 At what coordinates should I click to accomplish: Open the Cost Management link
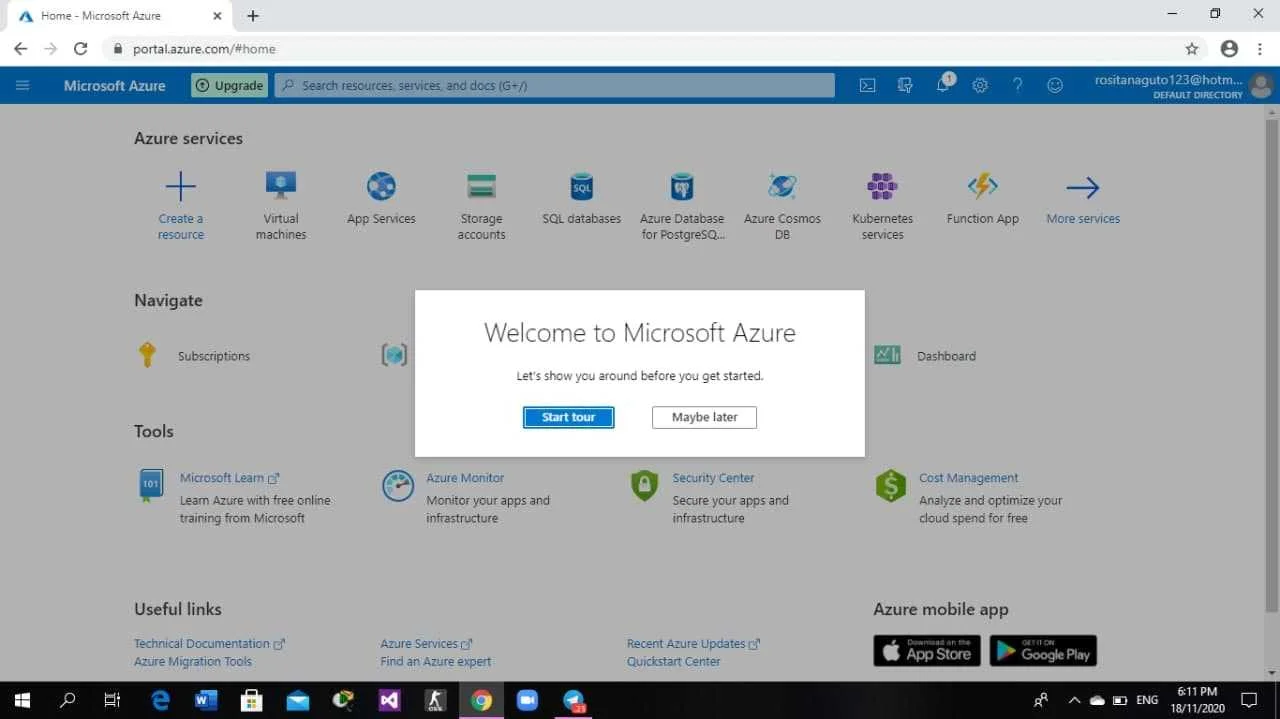[968, 478]
